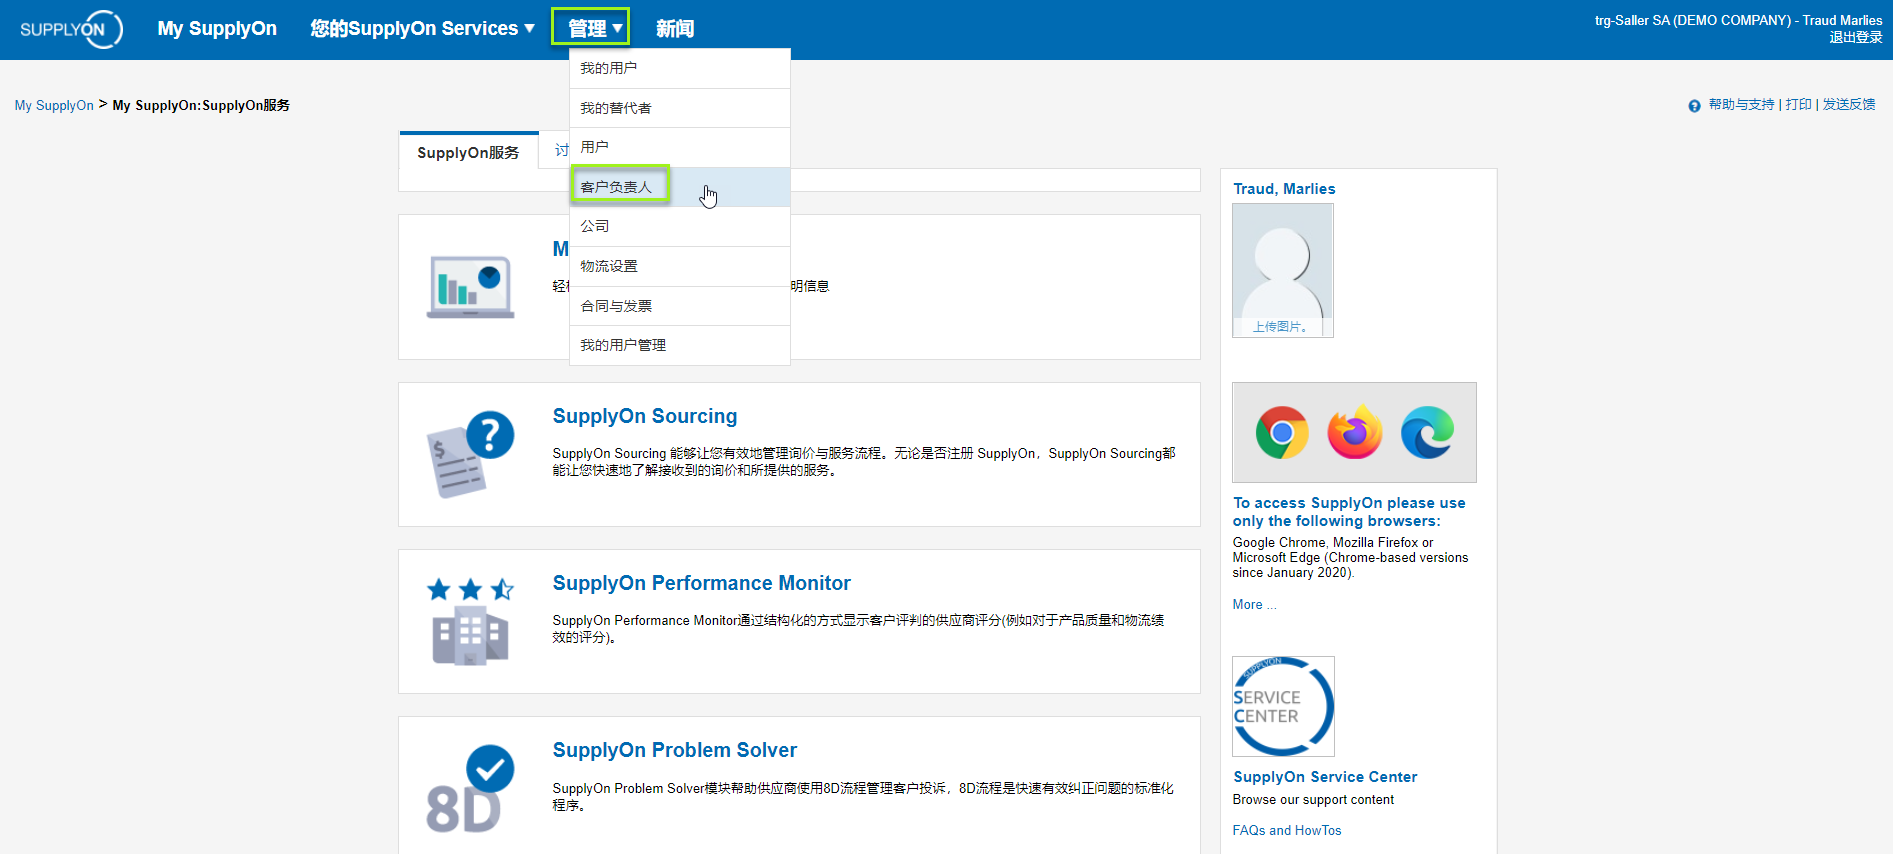Viewport: 1893px width, 854px height.
Task: Click the Performance Monitor description text
Action: coord(858,629)
